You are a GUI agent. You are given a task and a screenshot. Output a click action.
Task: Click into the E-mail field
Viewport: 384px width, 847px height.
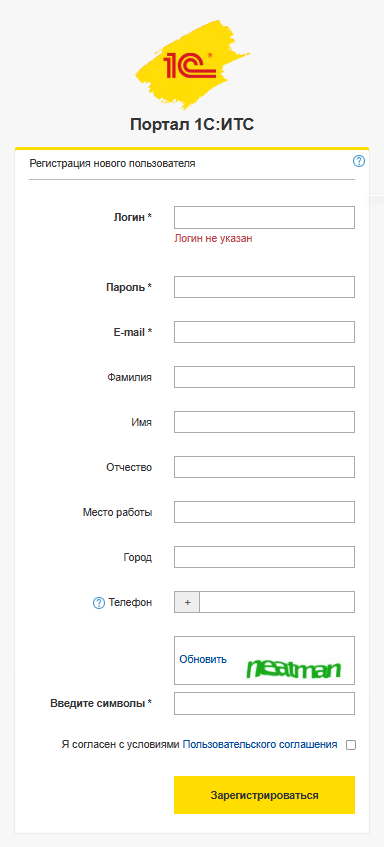(264, 332)
